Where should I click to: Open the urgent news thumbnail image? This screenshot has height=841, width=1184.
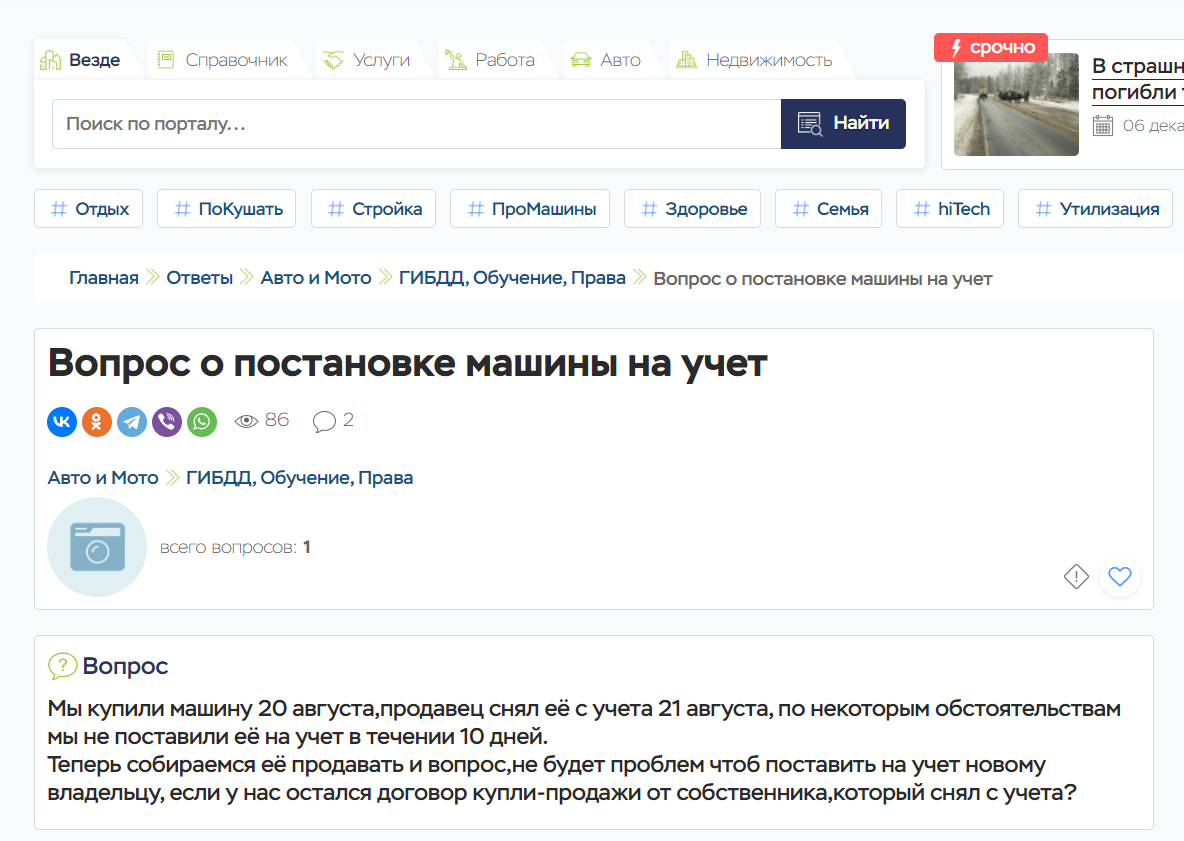[1016, 105]
